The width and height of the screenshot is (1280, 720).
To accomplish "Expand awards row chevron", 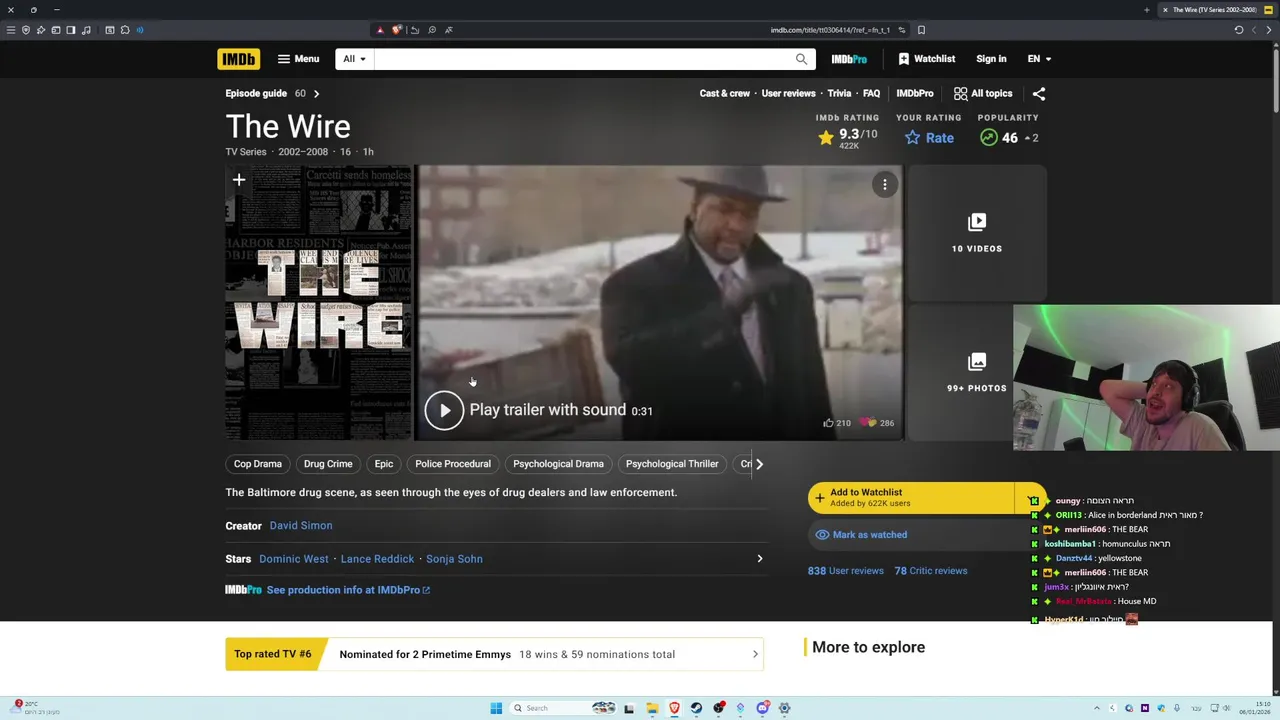I will pyautogui.click(x=755, y=654).
